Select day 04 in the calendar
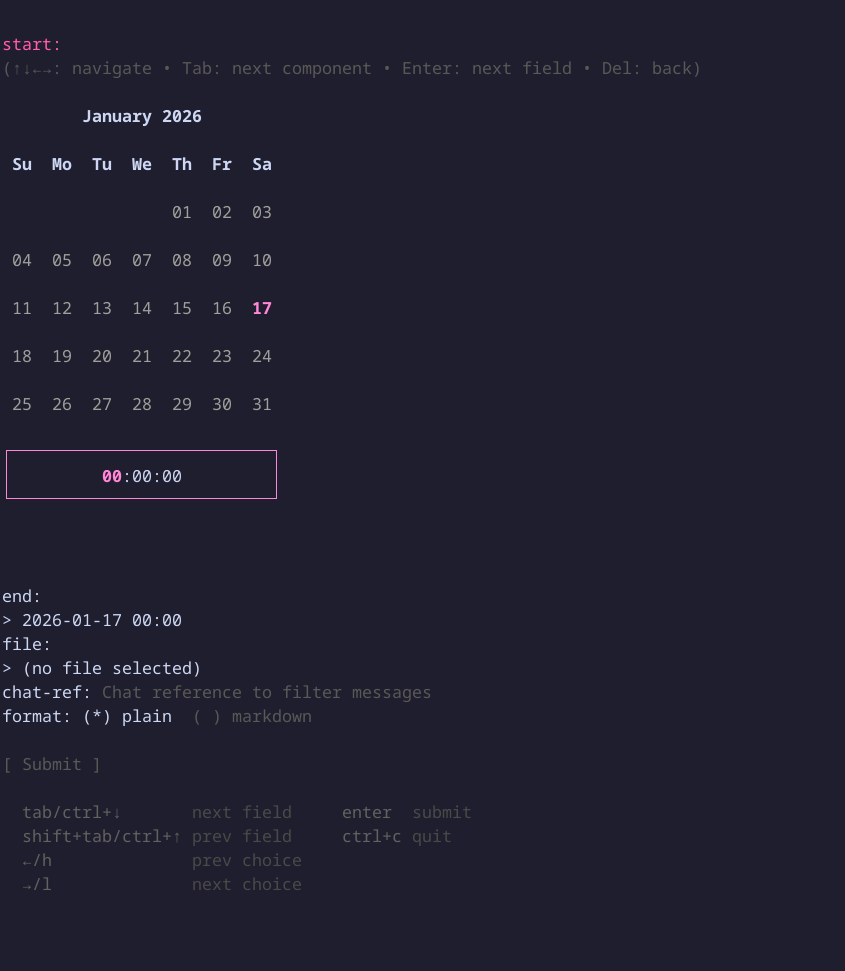This screenshot has height=971, width=845. pyautogui.click(x=22, y=261)
